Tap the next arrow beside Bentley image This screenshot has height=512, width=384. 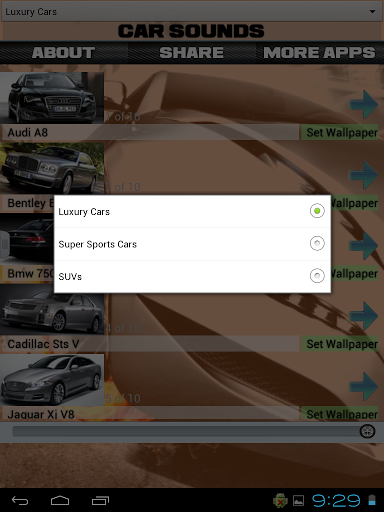(364, 175)
